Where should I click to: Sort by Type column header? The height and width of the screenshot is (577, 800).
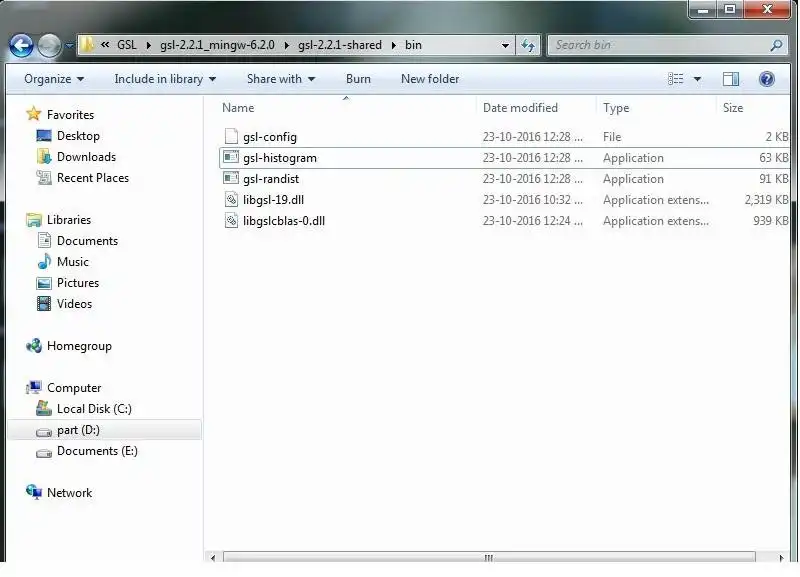click(616, 108)
